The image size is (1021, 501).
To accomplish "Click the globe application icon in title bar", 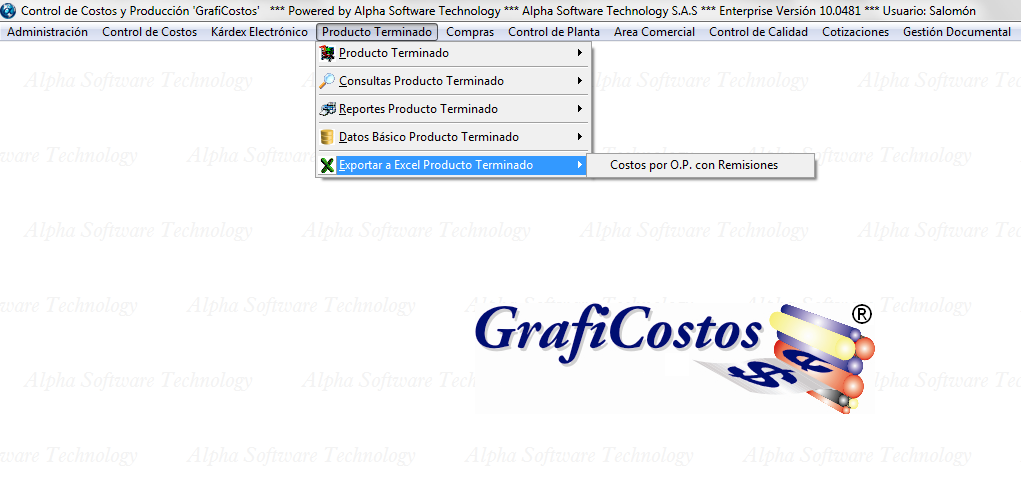I will point(10,10).
